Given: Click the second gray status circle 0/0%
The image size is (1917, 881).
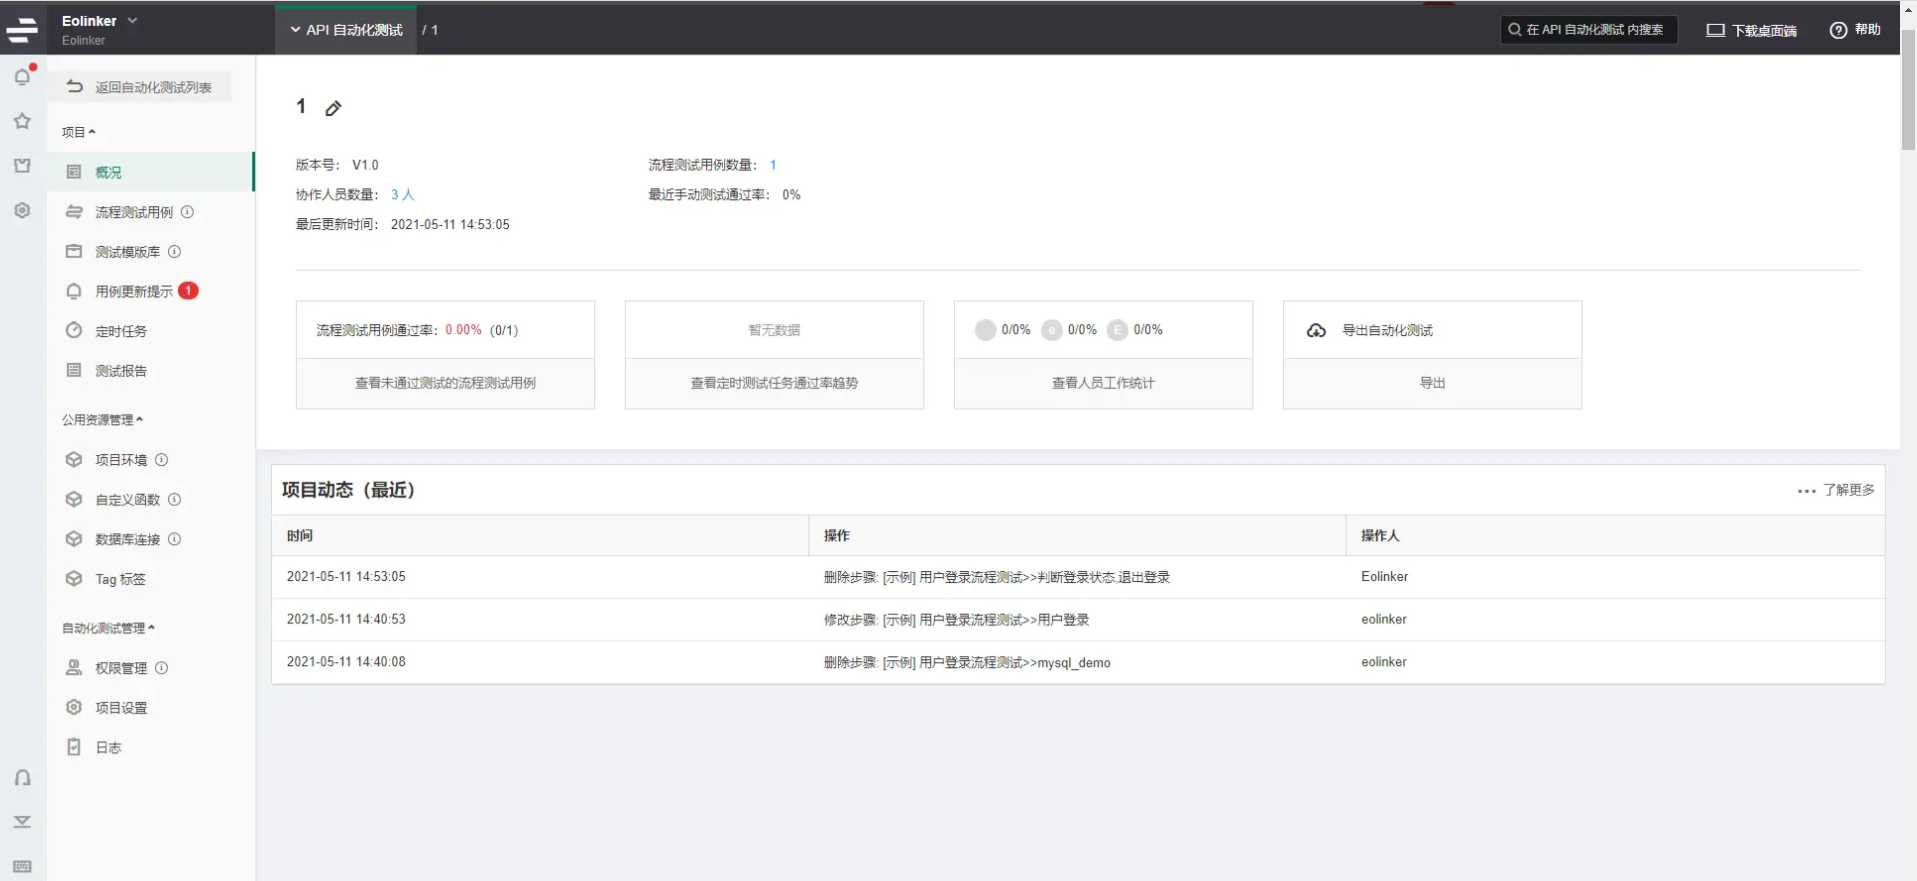Looking at the screenshot, I should [1051, 330].
